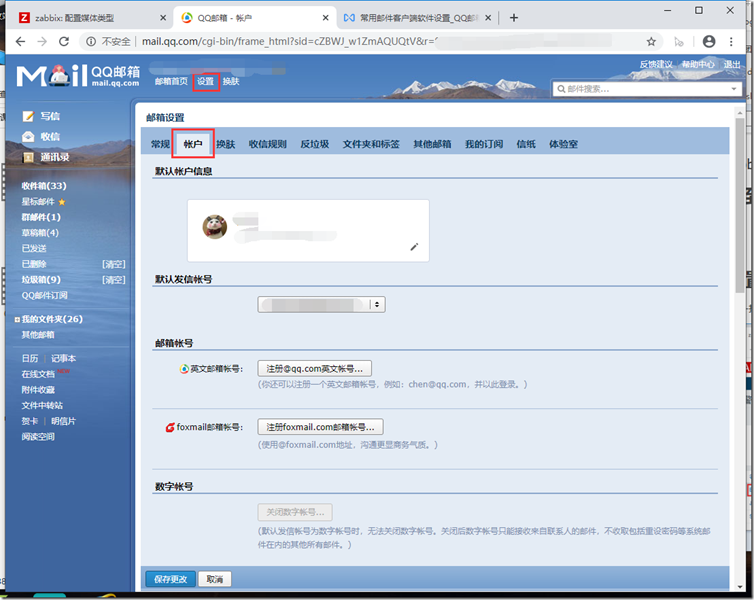Click the 帮助中心 link
Screen dimensions: 754x600
point(698,64)
